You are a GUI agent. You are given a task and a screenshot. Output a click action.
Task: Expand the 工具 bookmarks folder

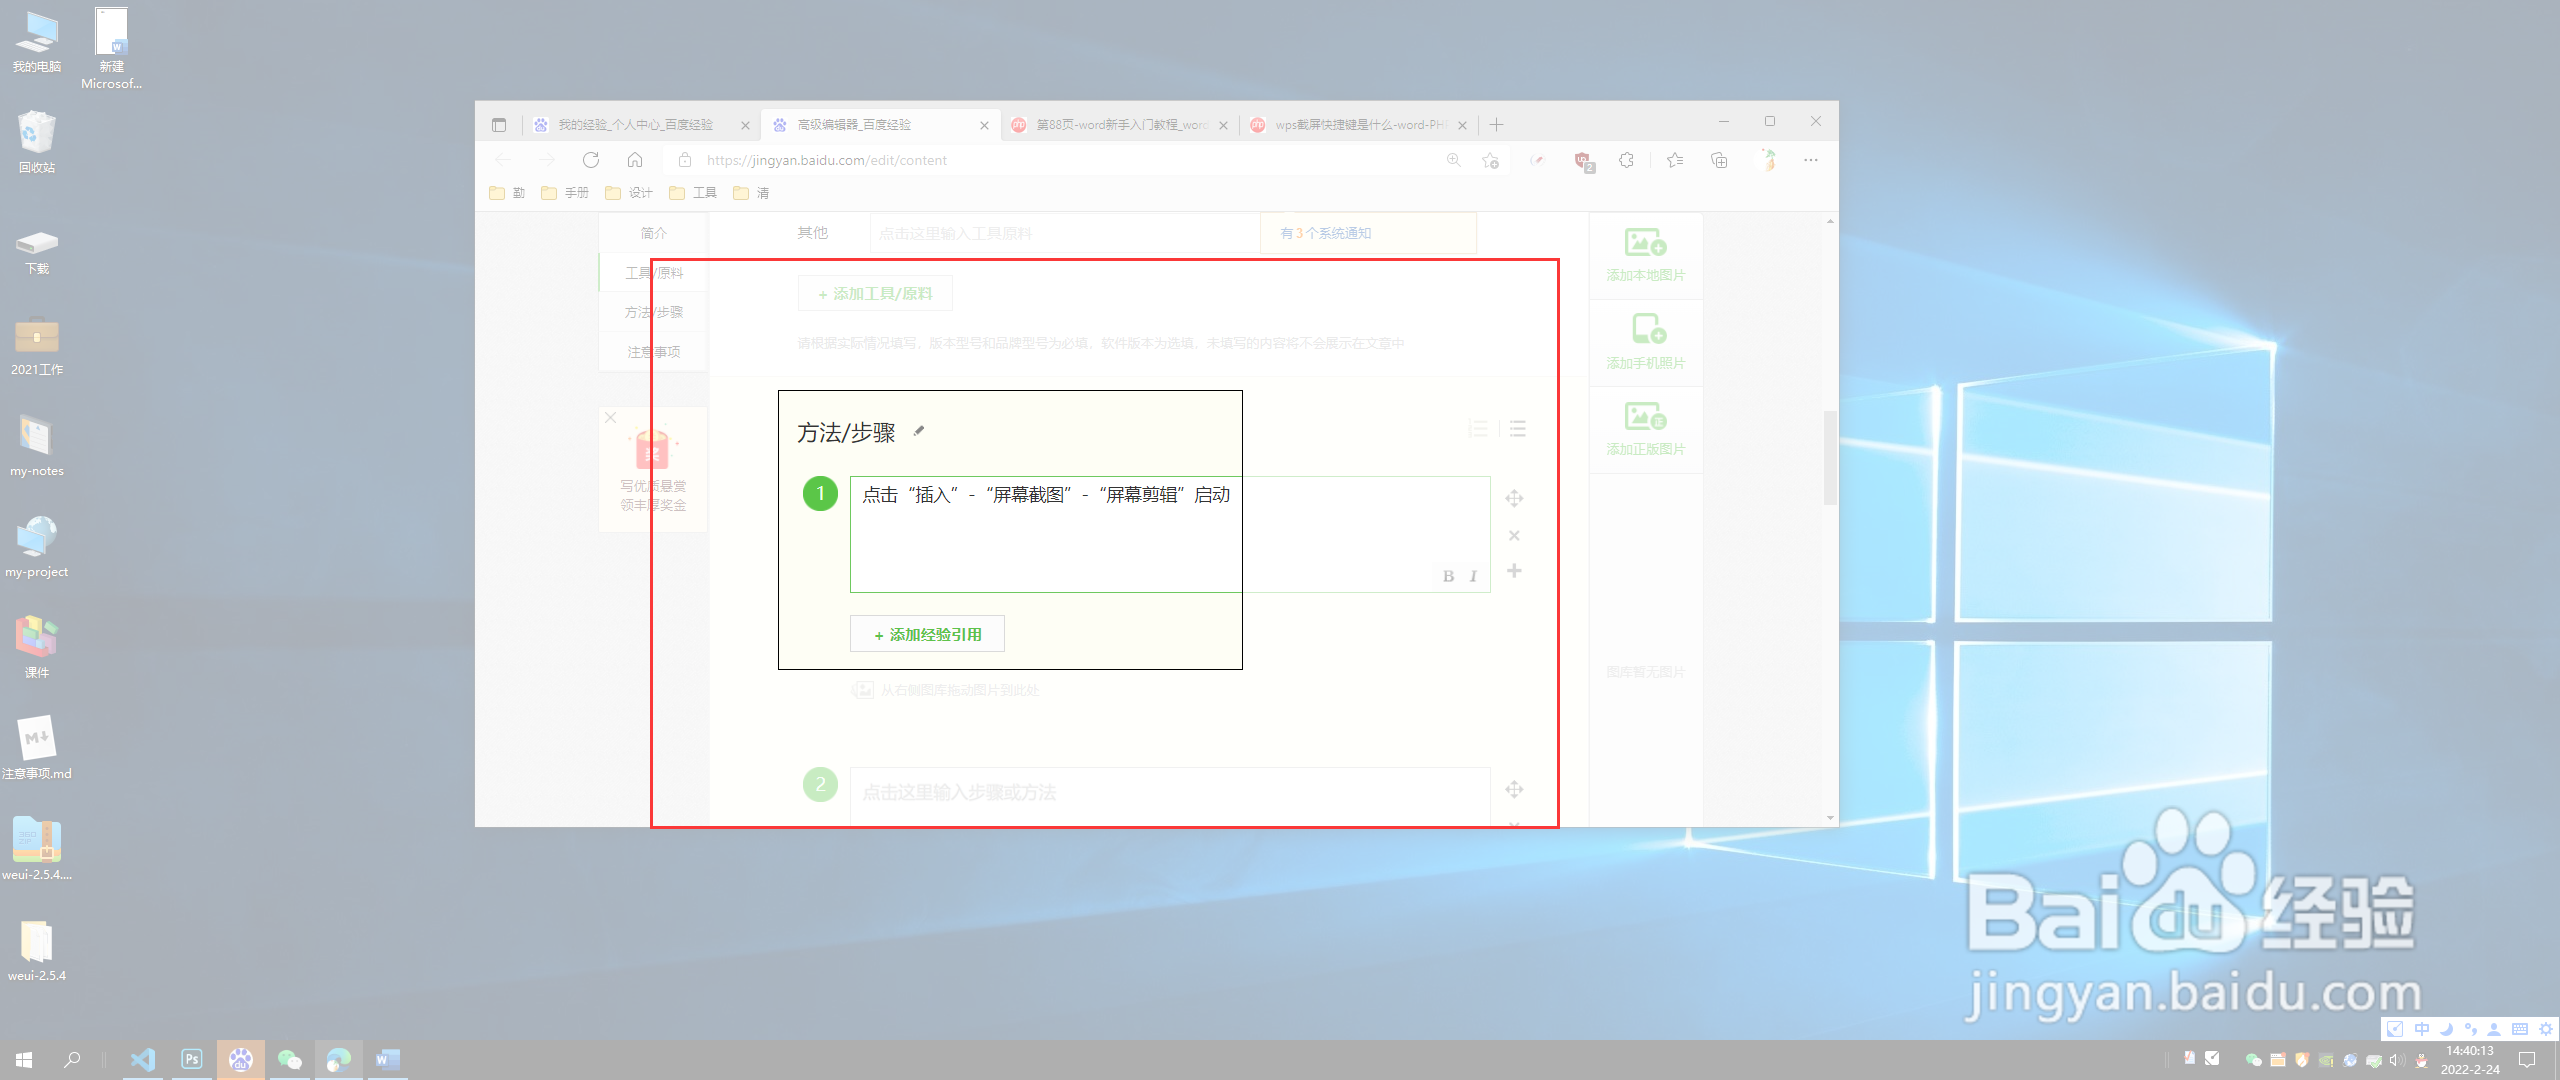(x=693, y=193)
